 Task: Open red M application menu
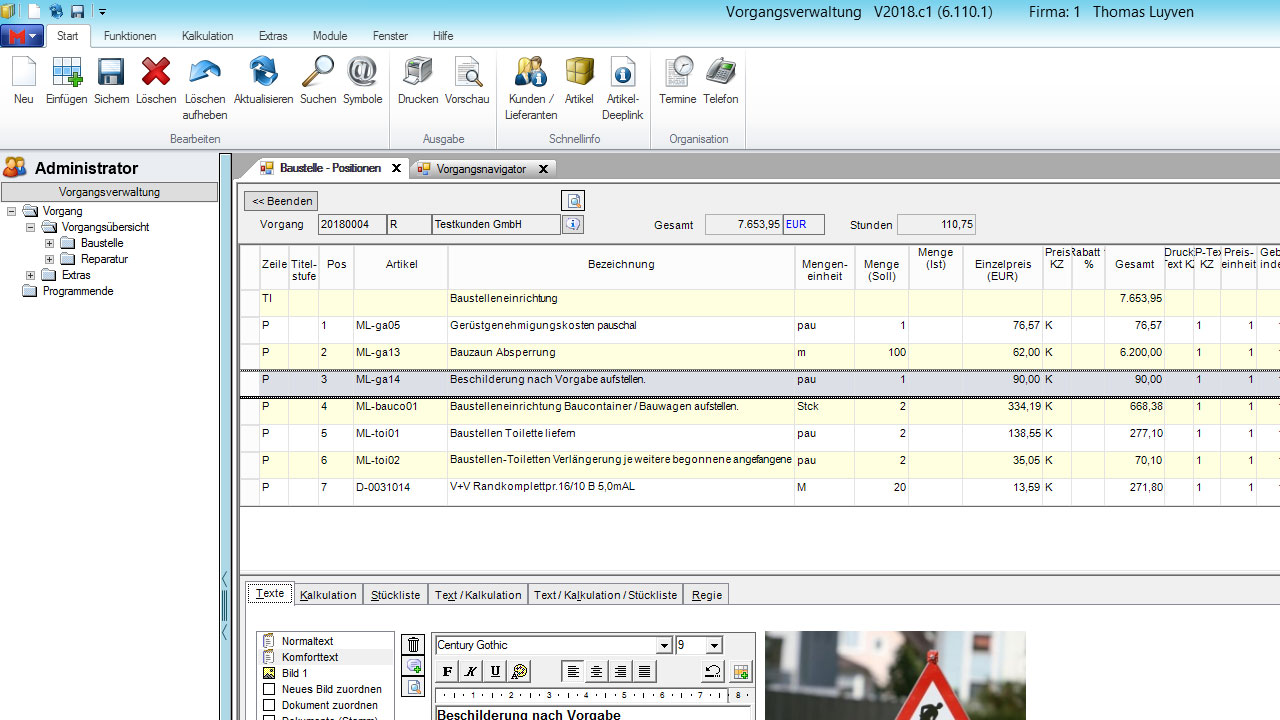point(21,36)
